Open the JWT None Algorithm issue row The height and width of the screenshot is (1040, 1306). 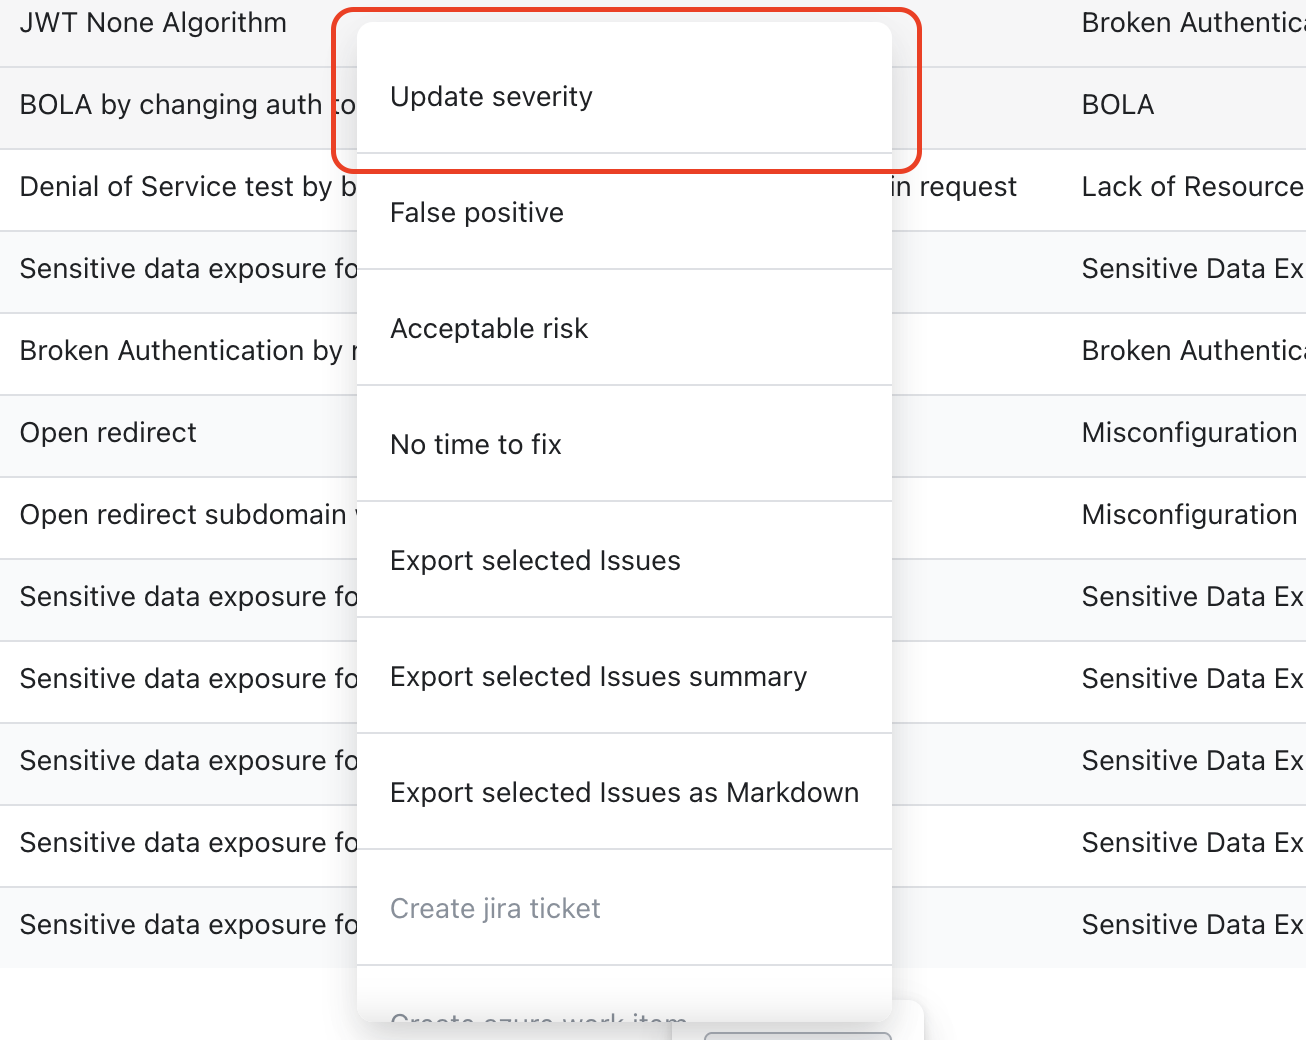pos(153,23)
